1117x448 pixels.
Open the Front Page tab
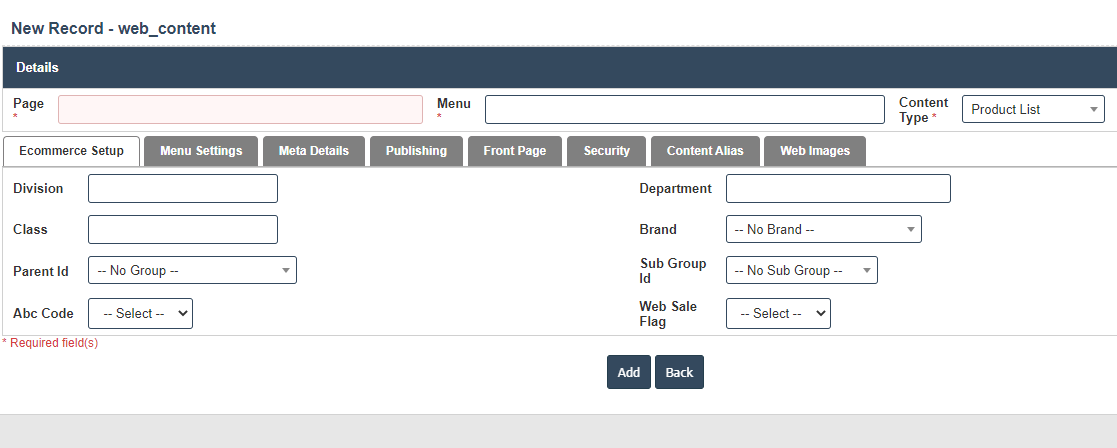pyautogui.click(x=515, y=151)
